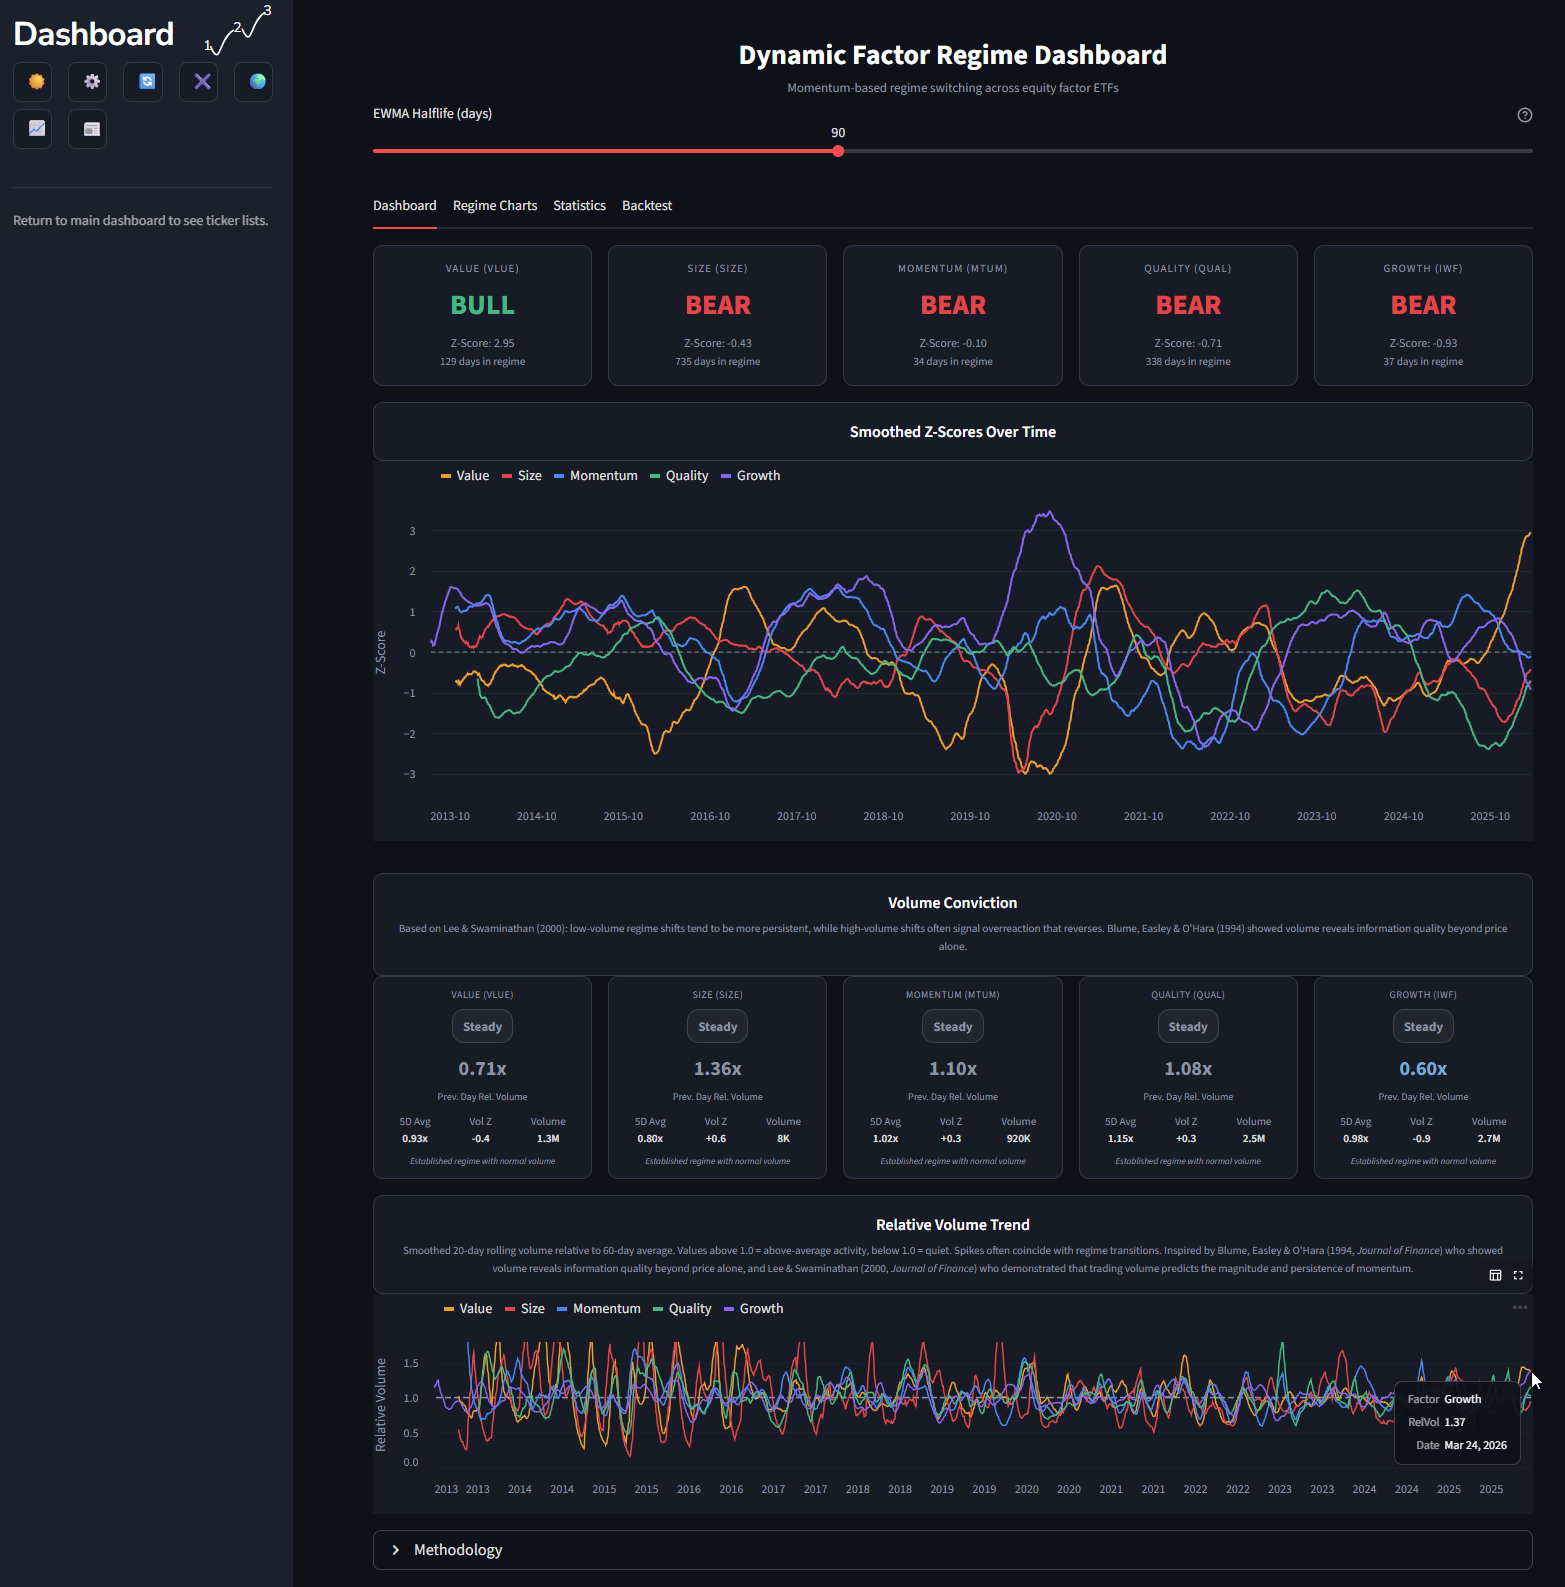Show chart data as table icon

[1495, 1275]
